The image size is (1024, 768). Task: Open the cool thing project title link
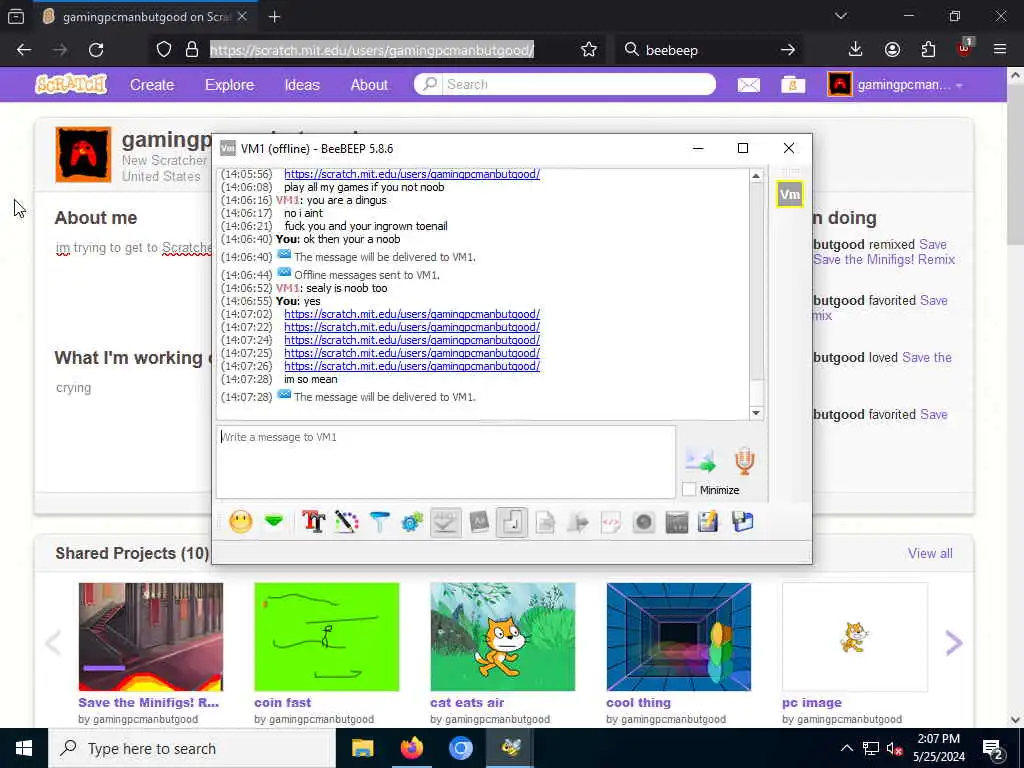pos(638,703)
